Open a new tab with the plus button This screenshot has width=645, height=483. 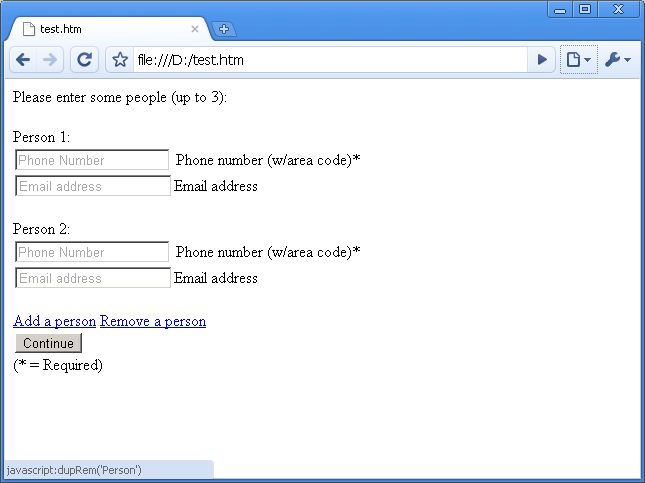click(x=224, y=29)
